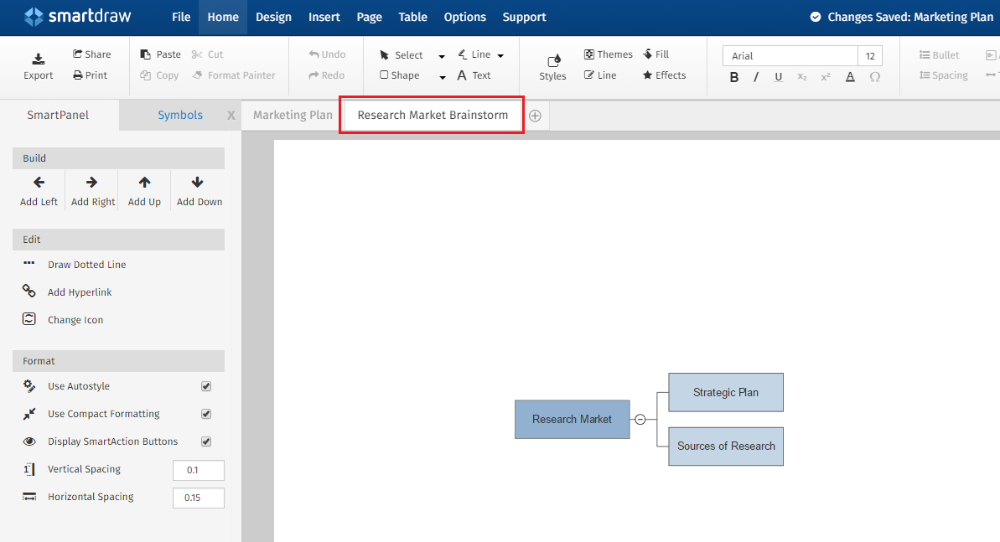Click the Copy tool
This screenshot has height=542, width=1000.
click(159, 75)
